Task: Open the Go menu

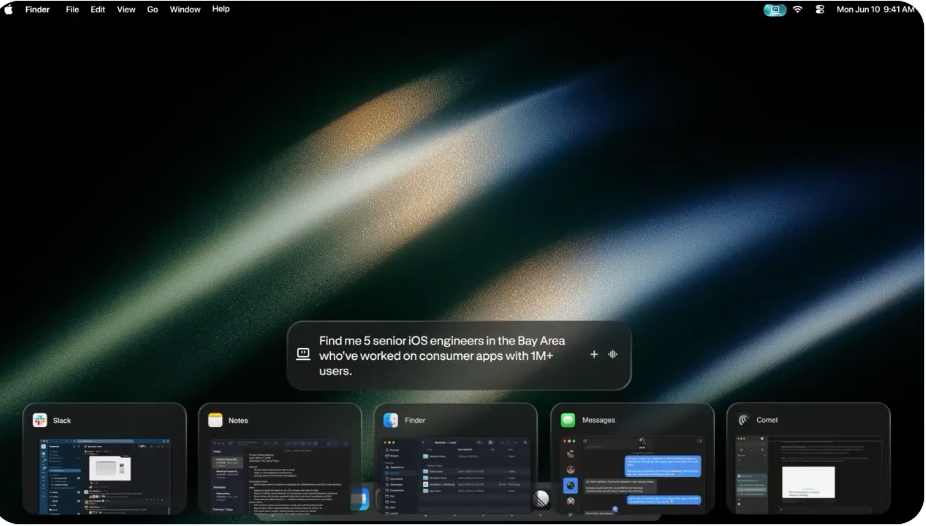Action: (x=153, y=9)
